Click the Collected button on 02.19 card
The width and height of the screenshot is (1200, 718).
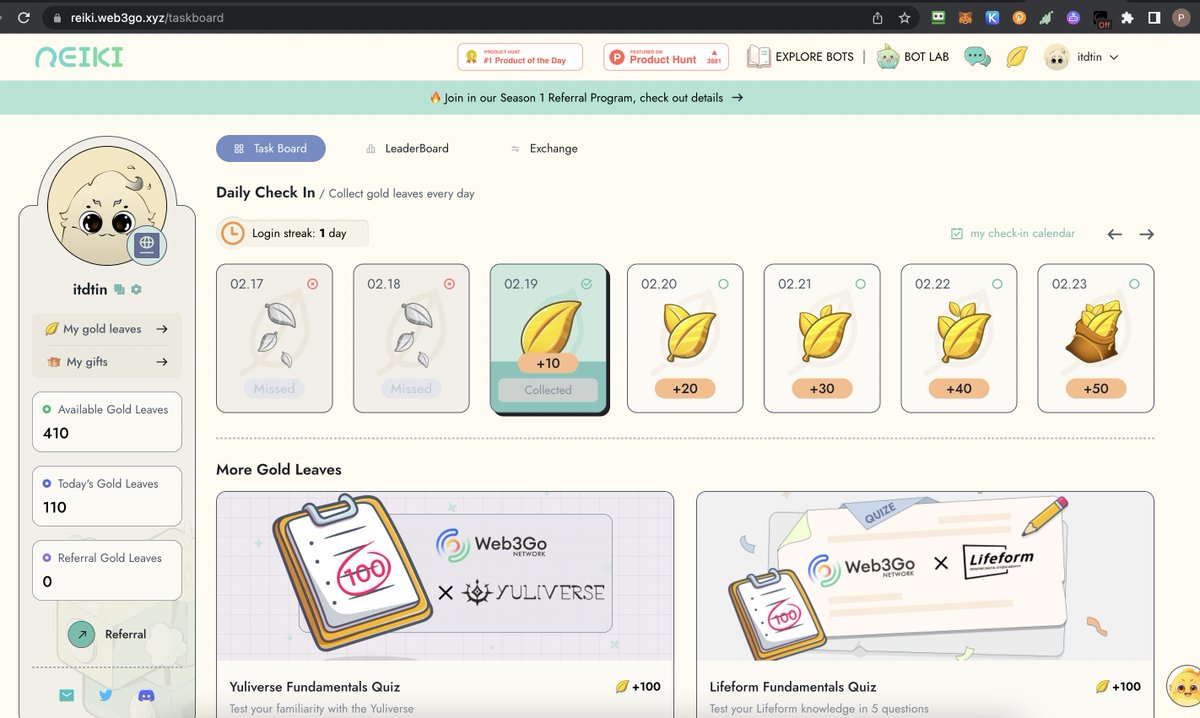pos(548,390)
